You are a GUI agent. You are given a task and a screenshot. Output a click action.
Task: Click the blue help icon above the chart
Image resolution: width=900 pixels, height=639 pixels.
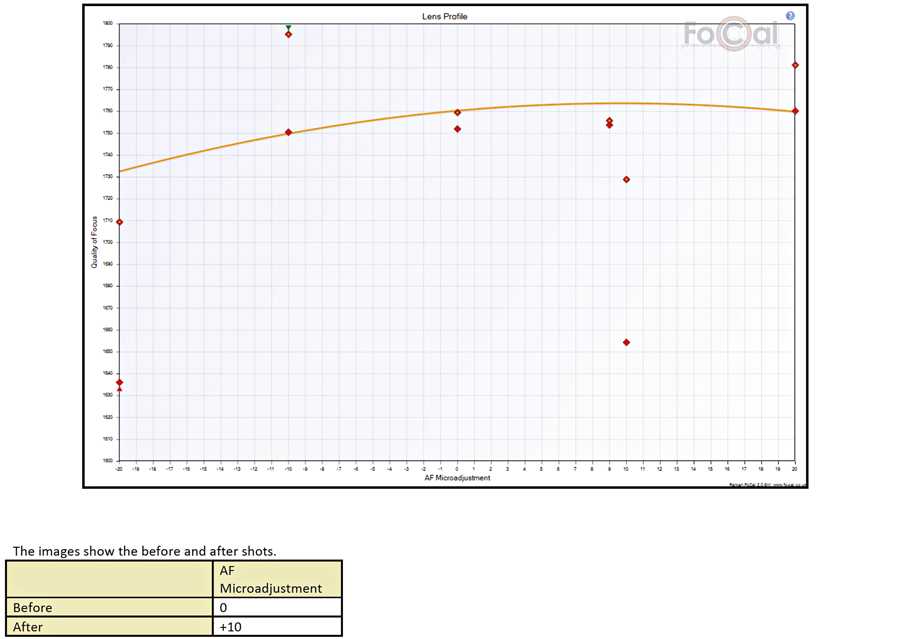click(x=790, y=16)
